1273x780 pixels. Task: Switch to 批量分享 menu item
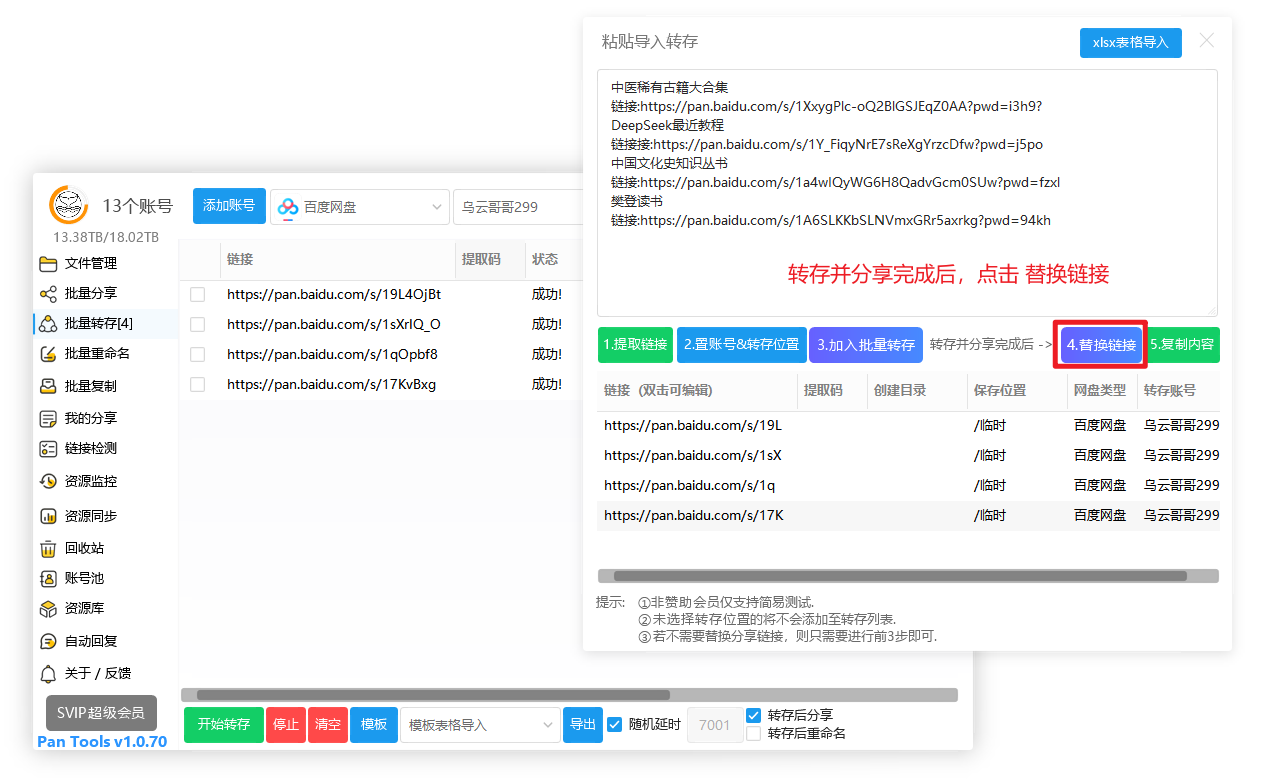tap(91, 294)
